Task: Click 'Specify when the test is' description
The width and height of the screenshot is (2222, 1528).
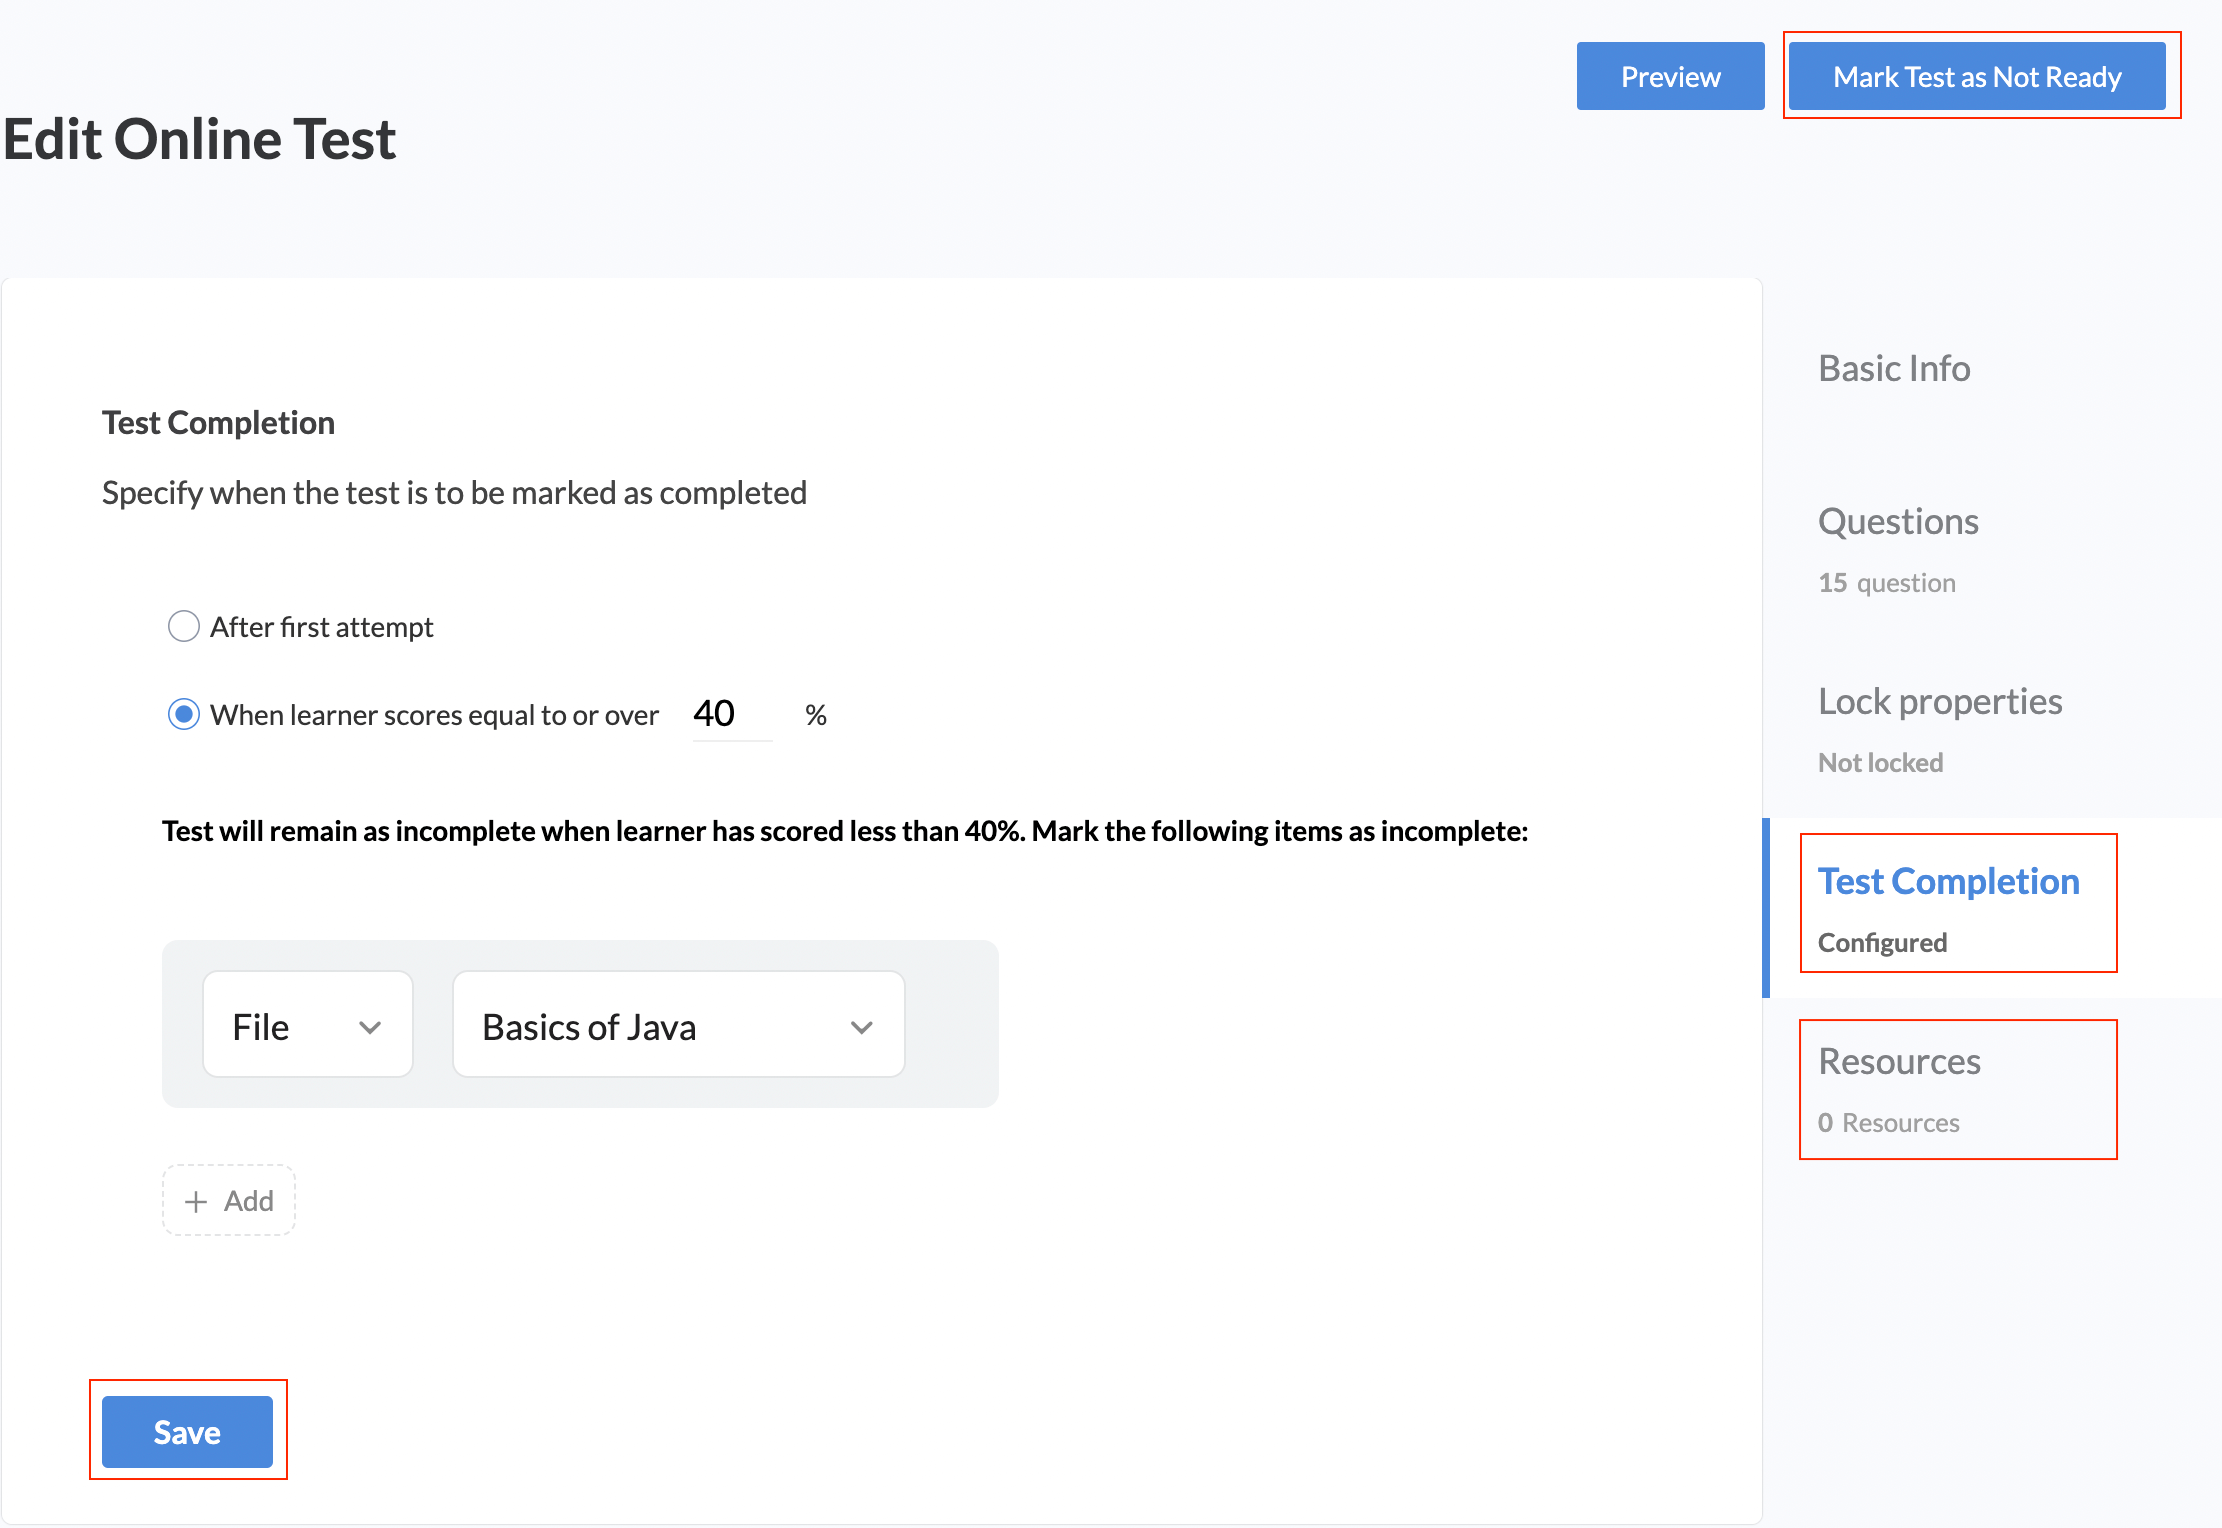Action: tap(454, 493)
